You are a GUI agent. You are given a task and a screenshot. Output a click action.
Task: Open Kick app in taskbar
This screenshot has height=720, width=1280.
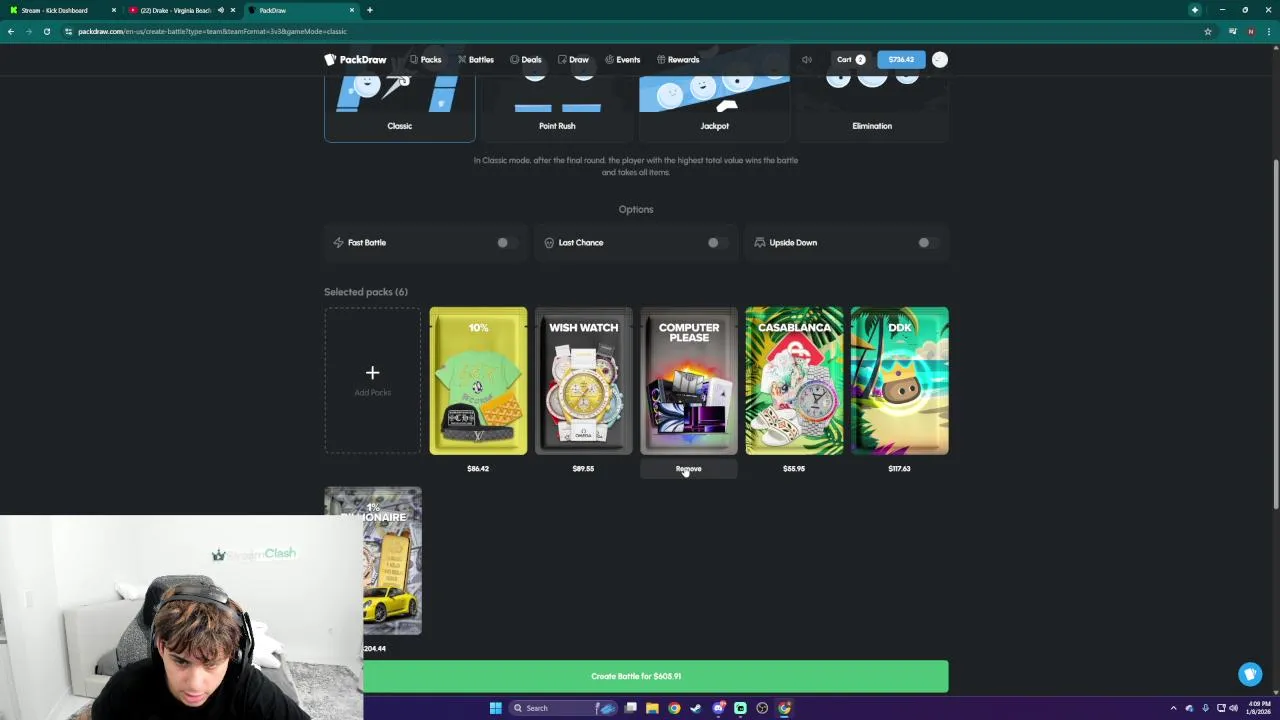[740, 708]
